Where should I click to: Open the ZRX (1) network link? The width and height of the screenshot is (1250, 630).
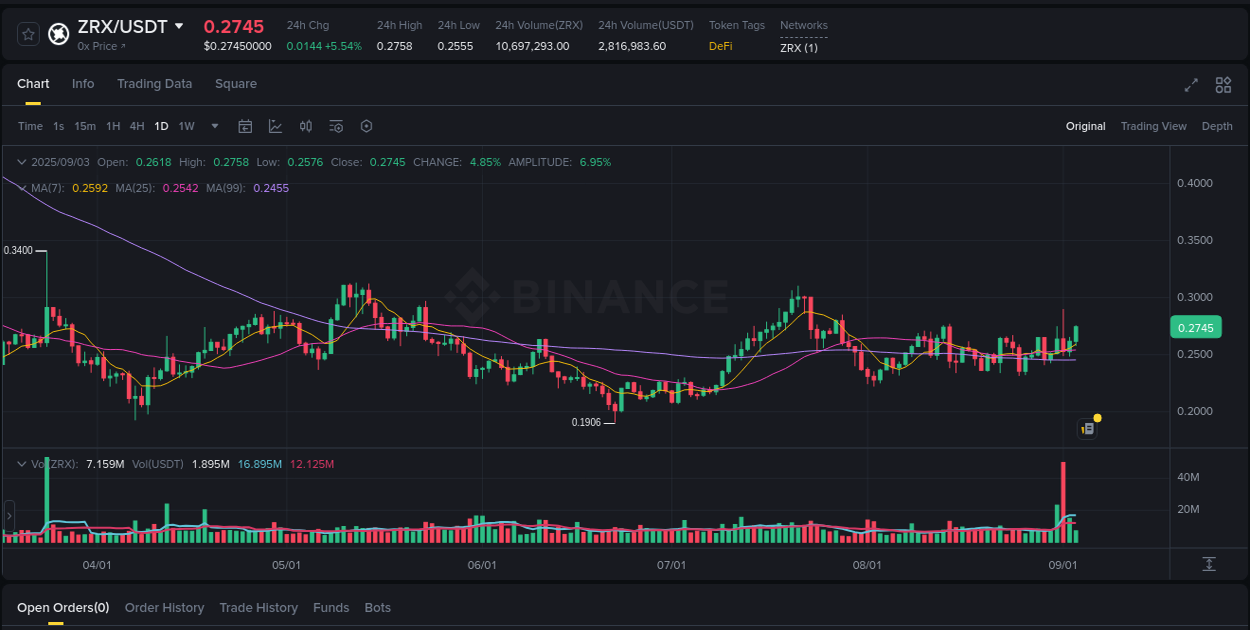[799, 47]
